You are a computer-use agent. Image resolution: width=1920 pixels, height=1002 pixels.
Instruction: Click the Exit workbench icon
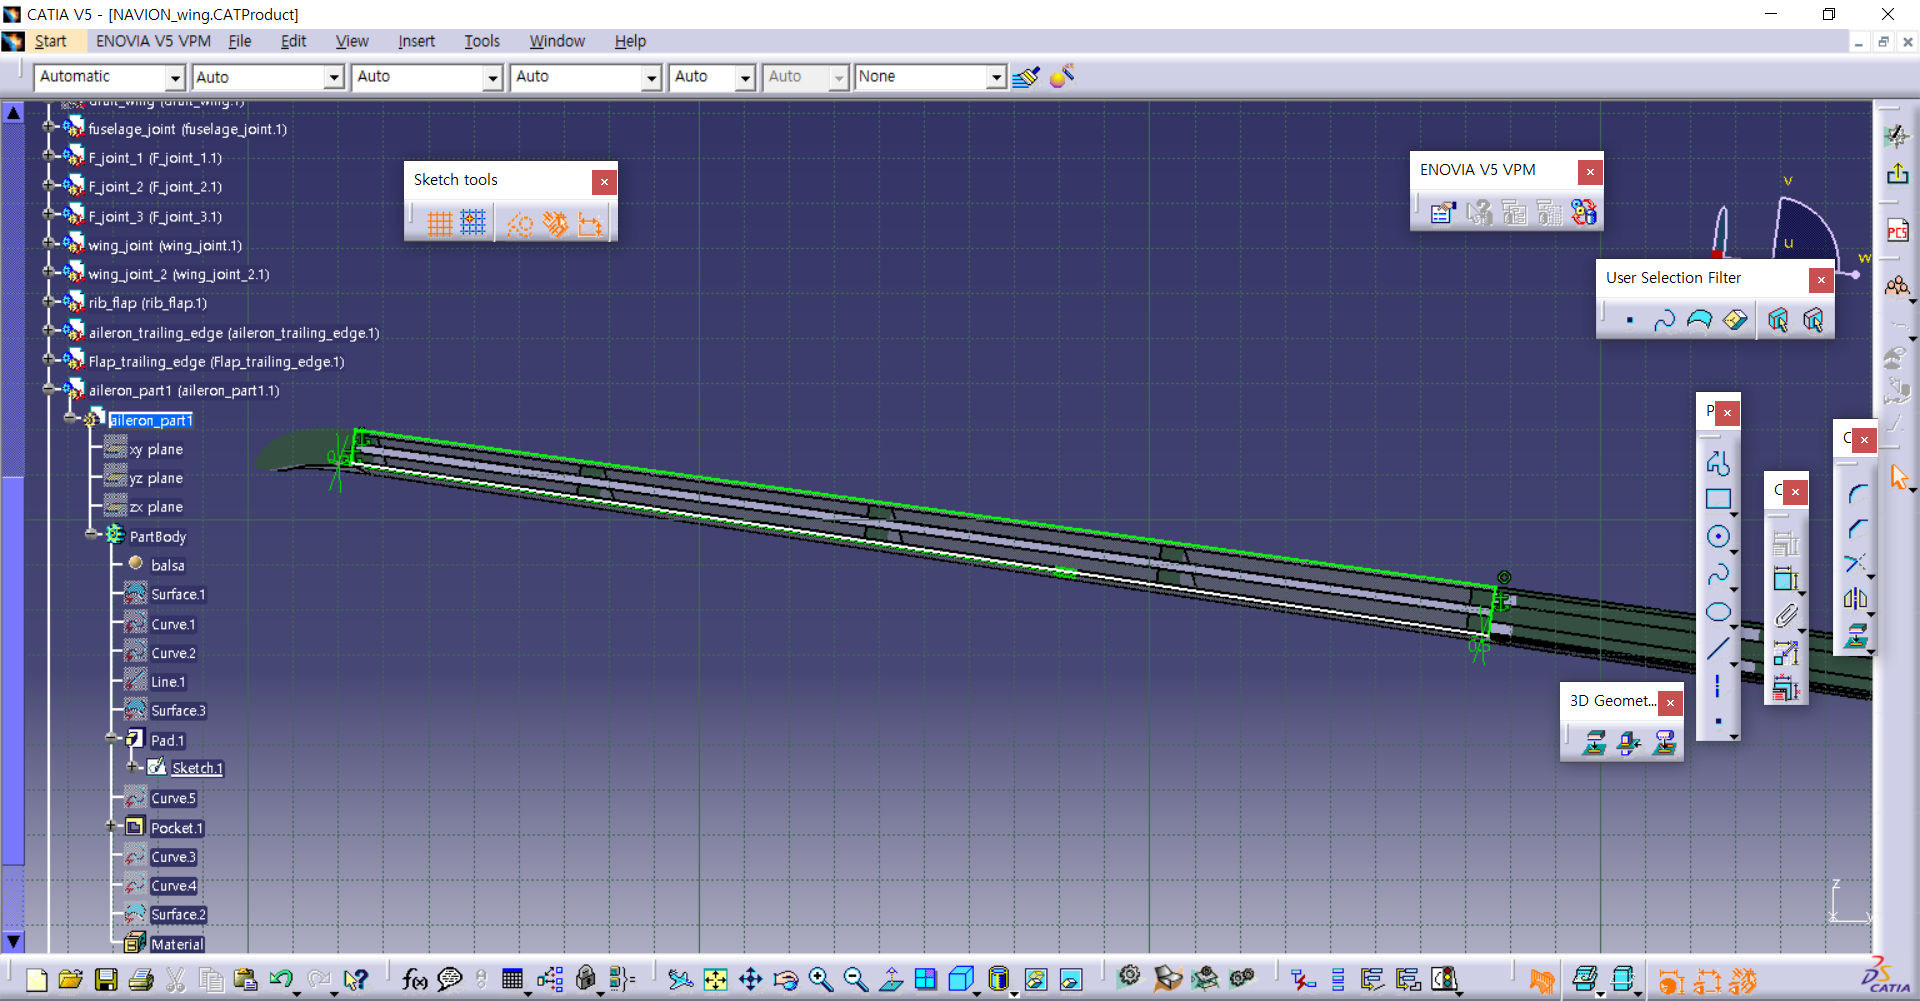pyautogui.click(x=1898, y=173)
